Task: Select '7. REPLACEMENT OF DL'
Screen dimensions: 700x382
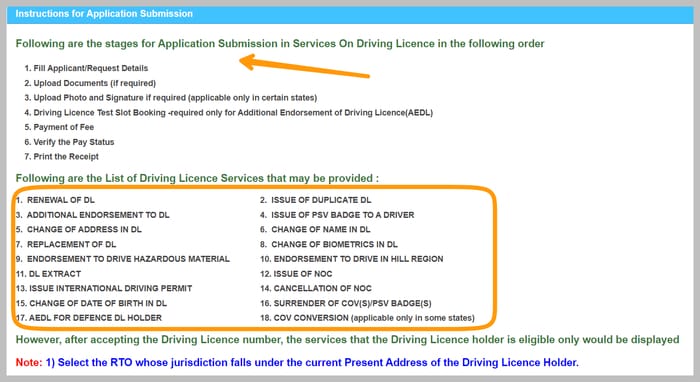Action: (x=66, y=244)
